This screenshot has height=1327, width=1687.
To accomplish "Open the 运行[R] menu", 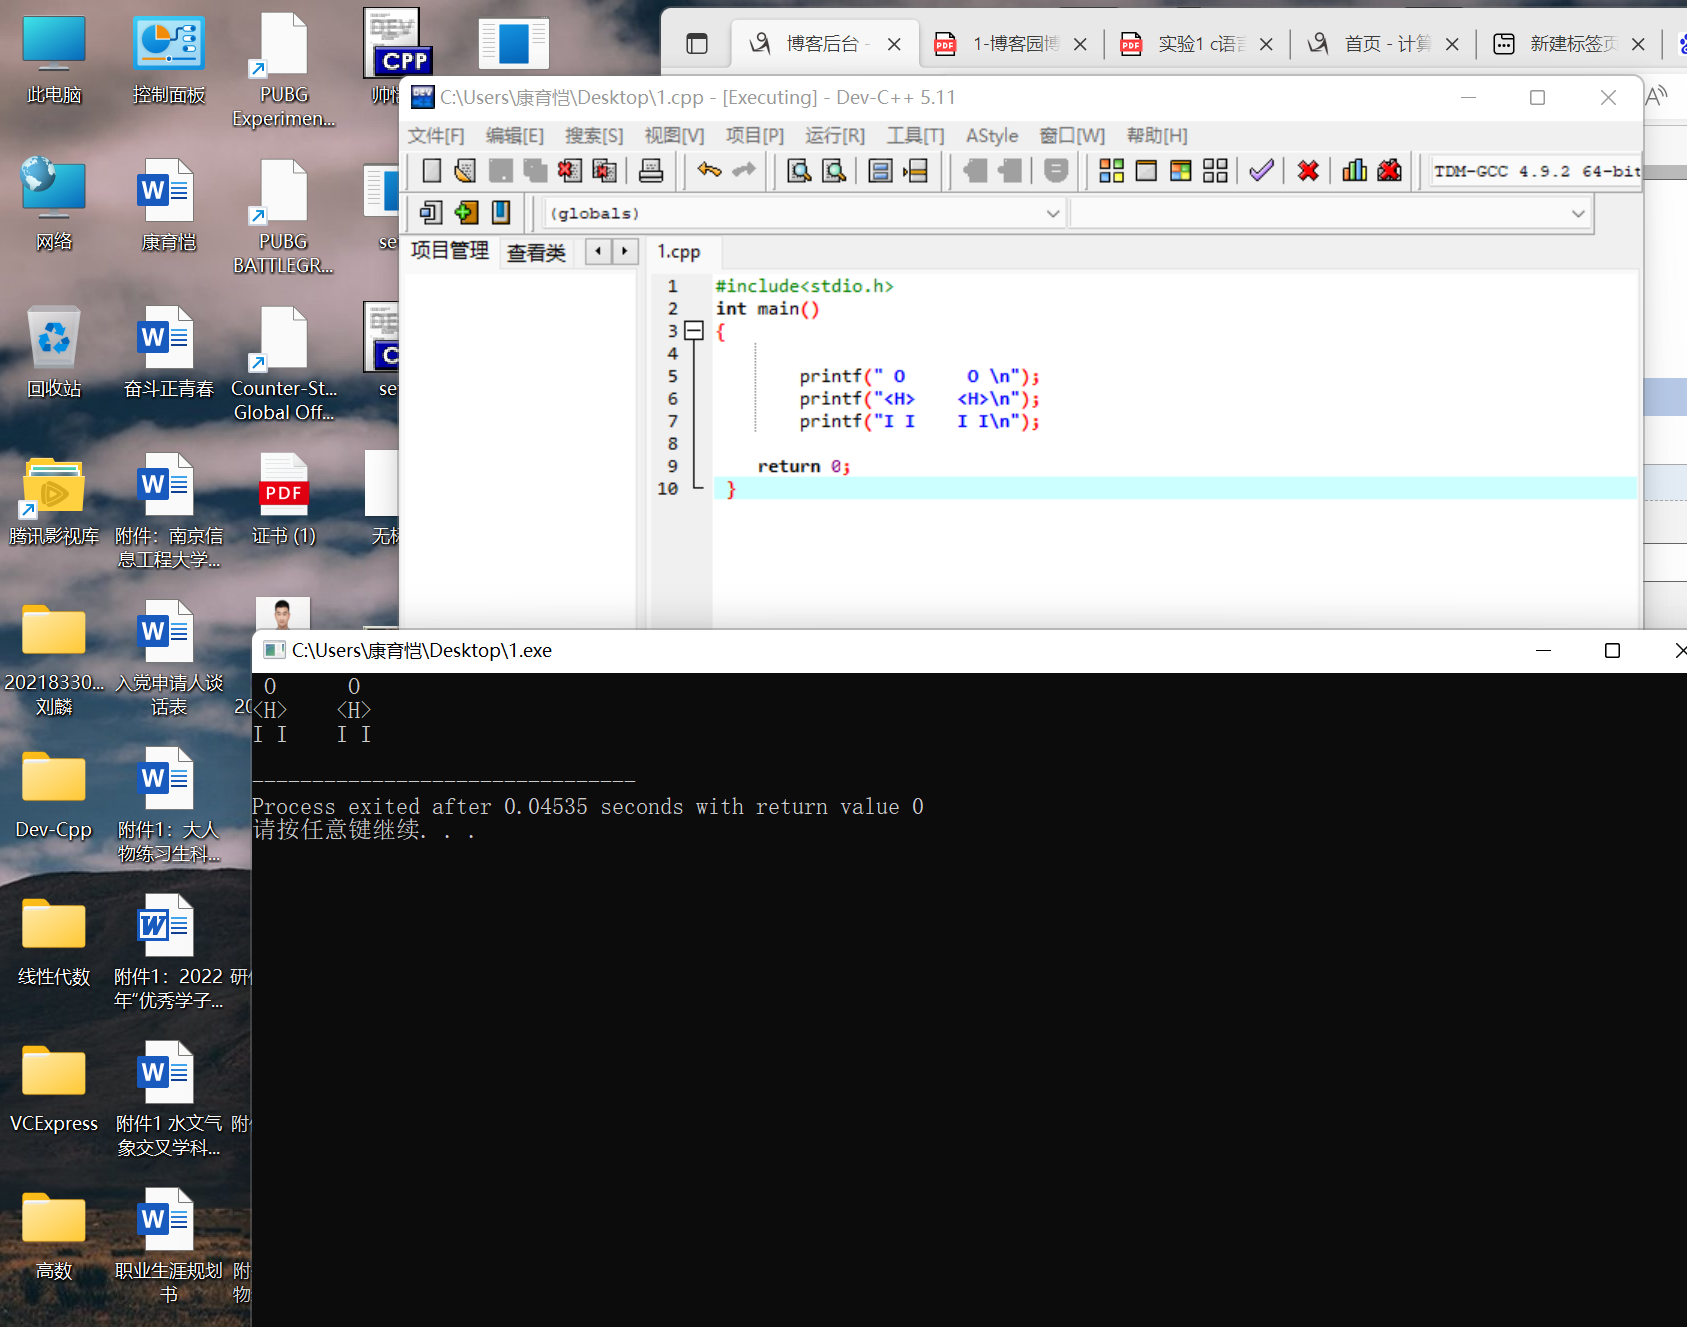I will (x=835, y=136).
